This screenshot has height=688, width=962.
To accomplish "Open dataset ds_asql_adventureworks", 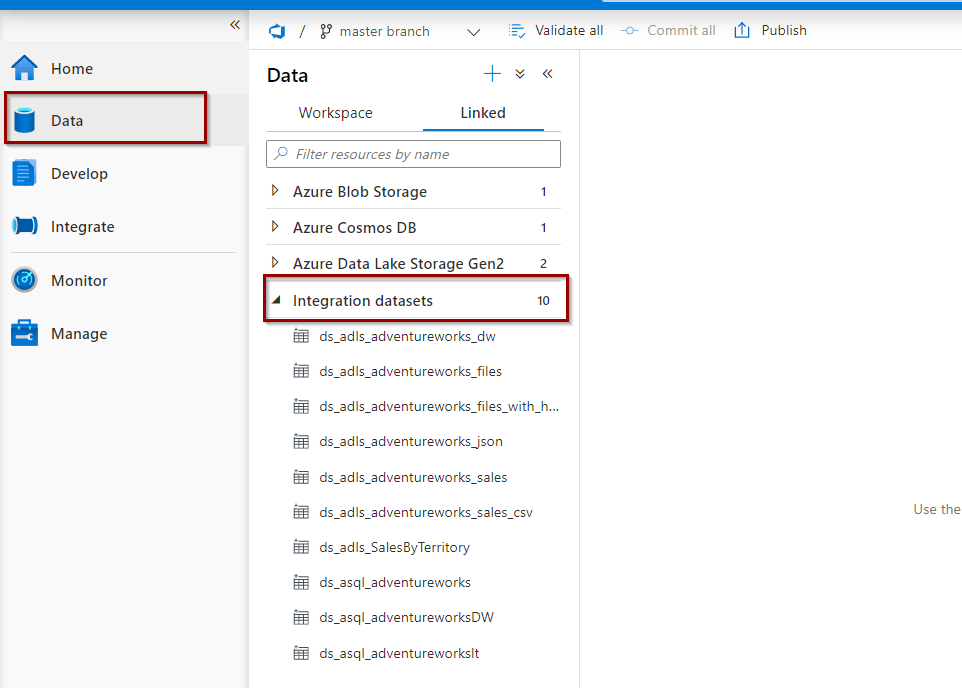I will tap(395, 582).
